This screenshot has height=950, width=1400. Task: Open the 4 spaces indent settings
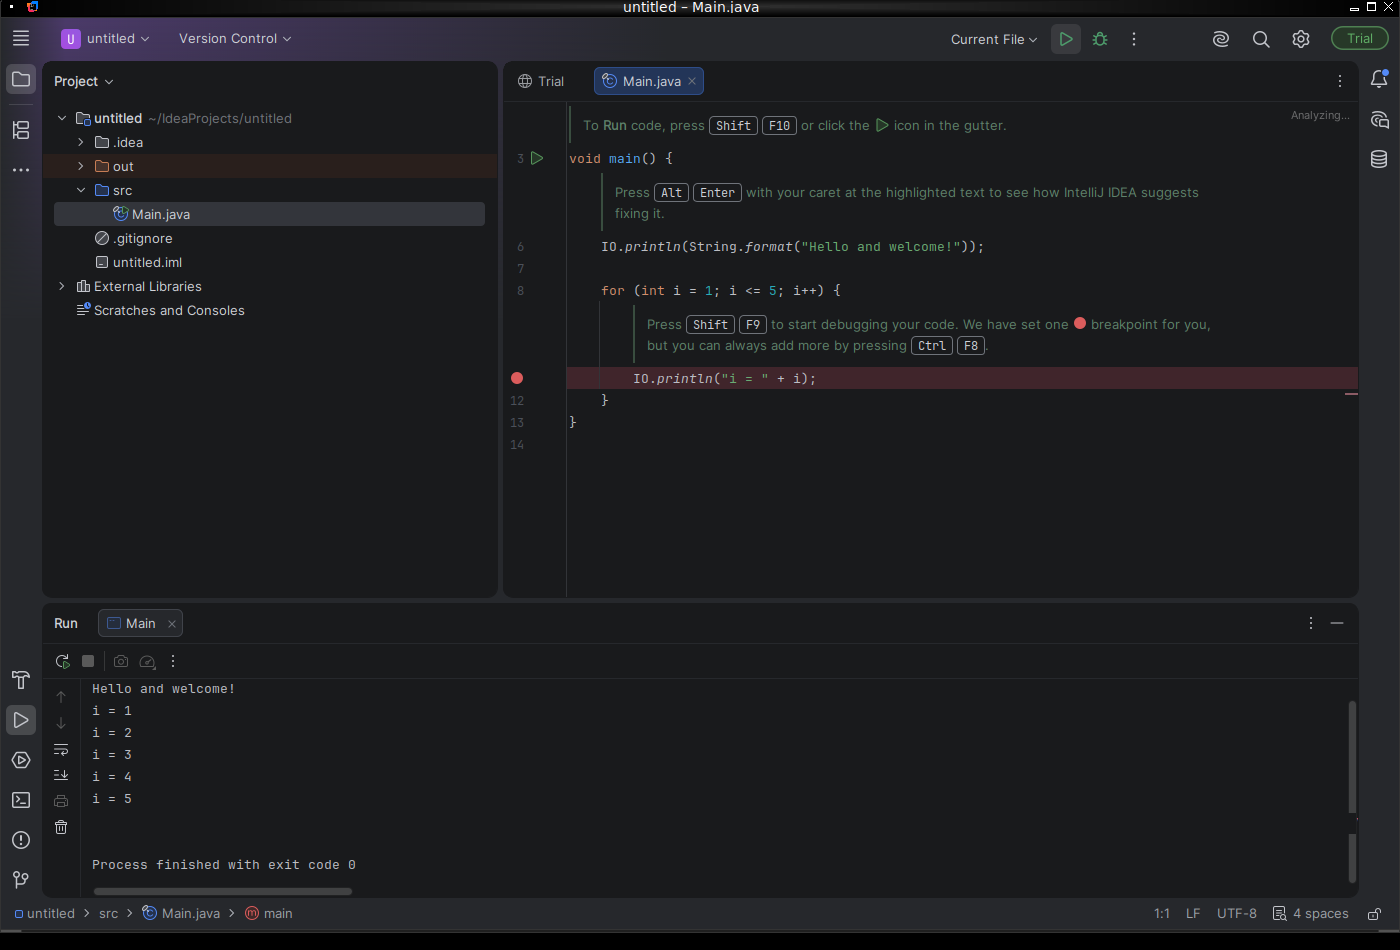pyautogui.click(x=1311, y=913)
